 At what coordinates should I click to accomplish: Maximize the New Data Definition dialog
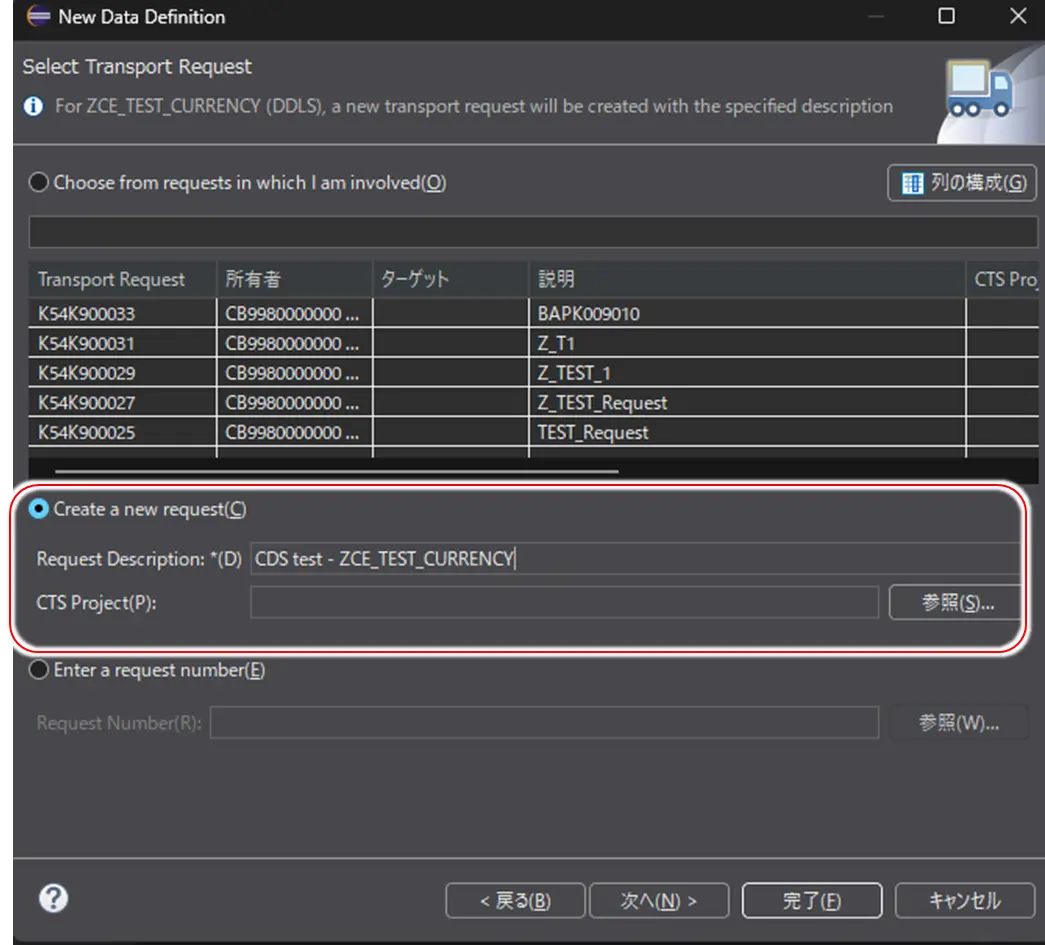[946, 16]
